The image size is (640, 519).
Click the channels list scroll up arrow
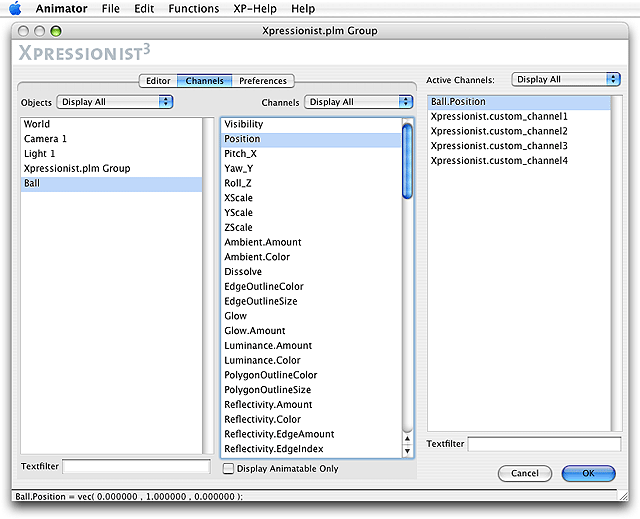tap(407, 439)
